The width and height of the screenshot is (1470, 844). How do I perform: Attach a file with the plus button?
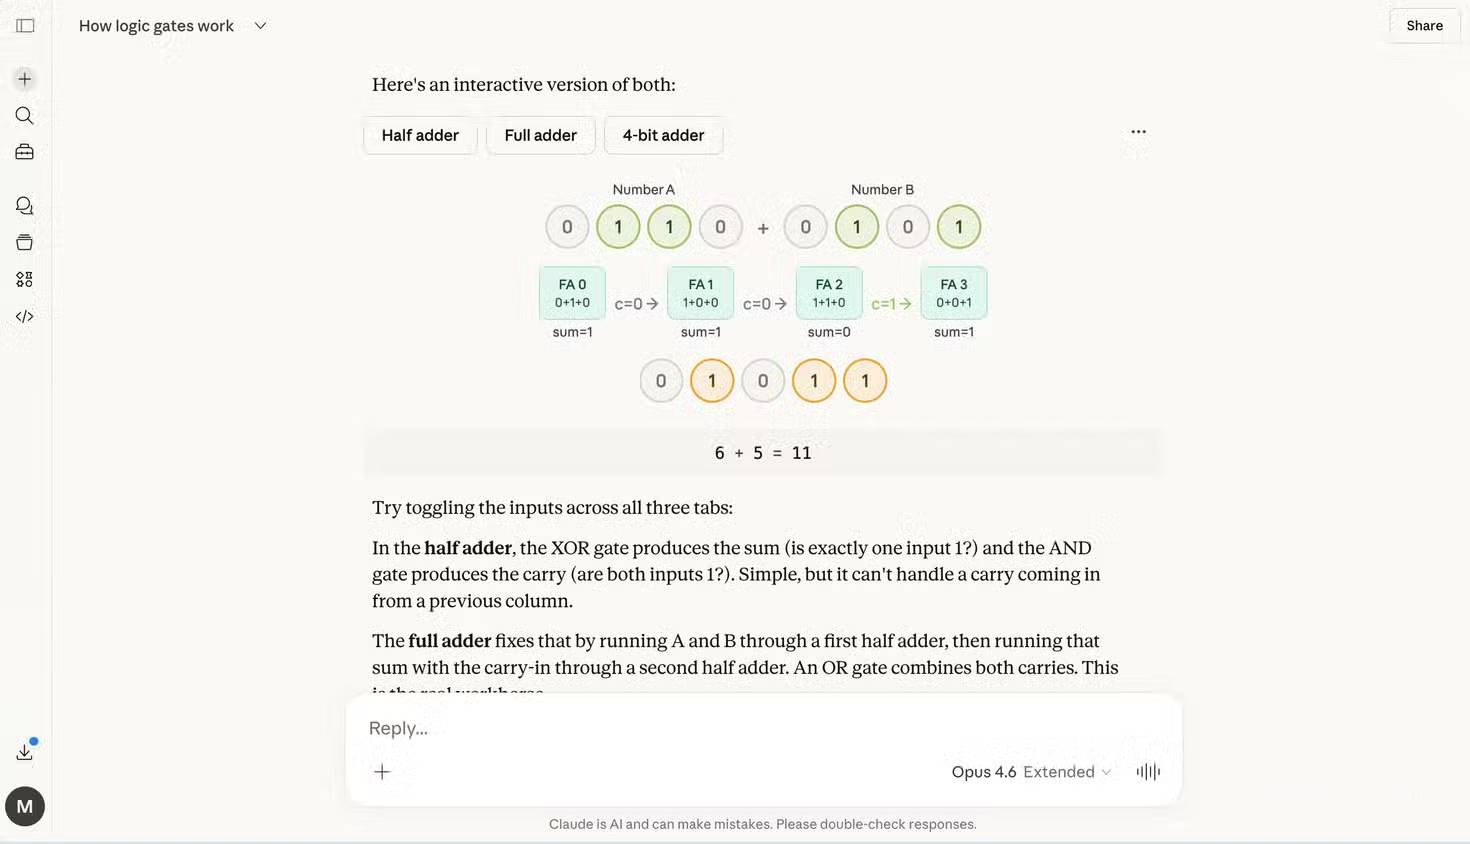381,771
